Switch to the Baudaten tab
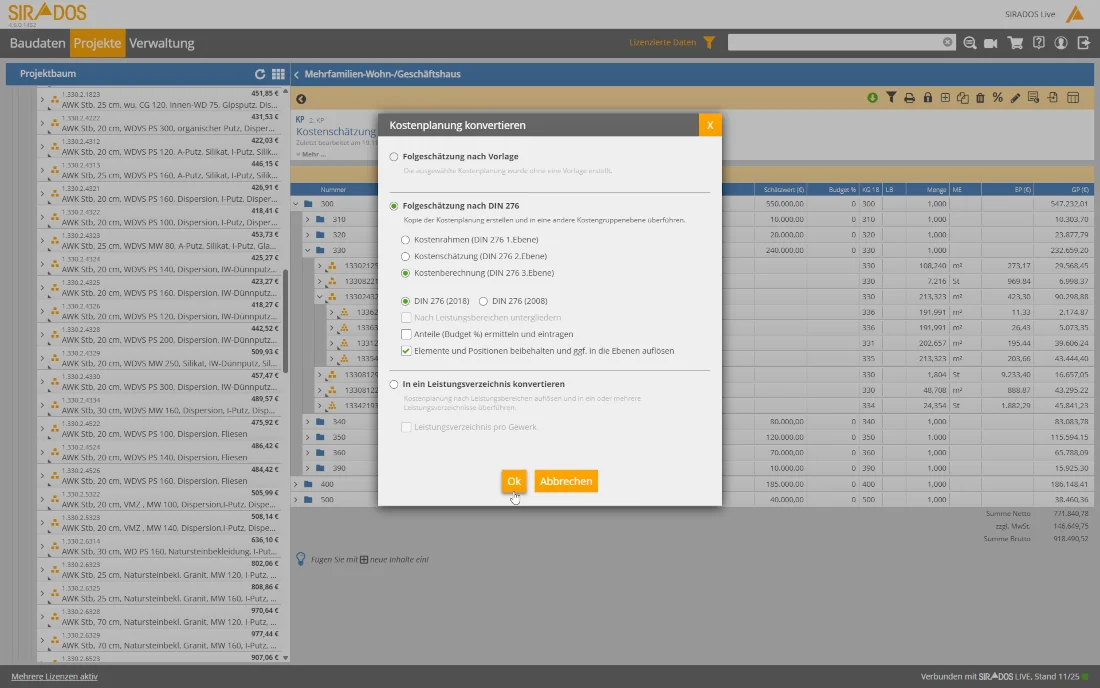 [37, 43]
